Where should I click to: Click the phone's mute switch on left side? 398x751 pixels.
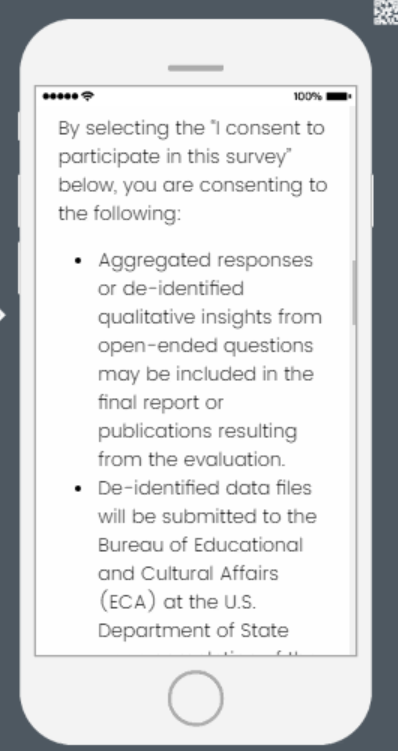[19, 126]
